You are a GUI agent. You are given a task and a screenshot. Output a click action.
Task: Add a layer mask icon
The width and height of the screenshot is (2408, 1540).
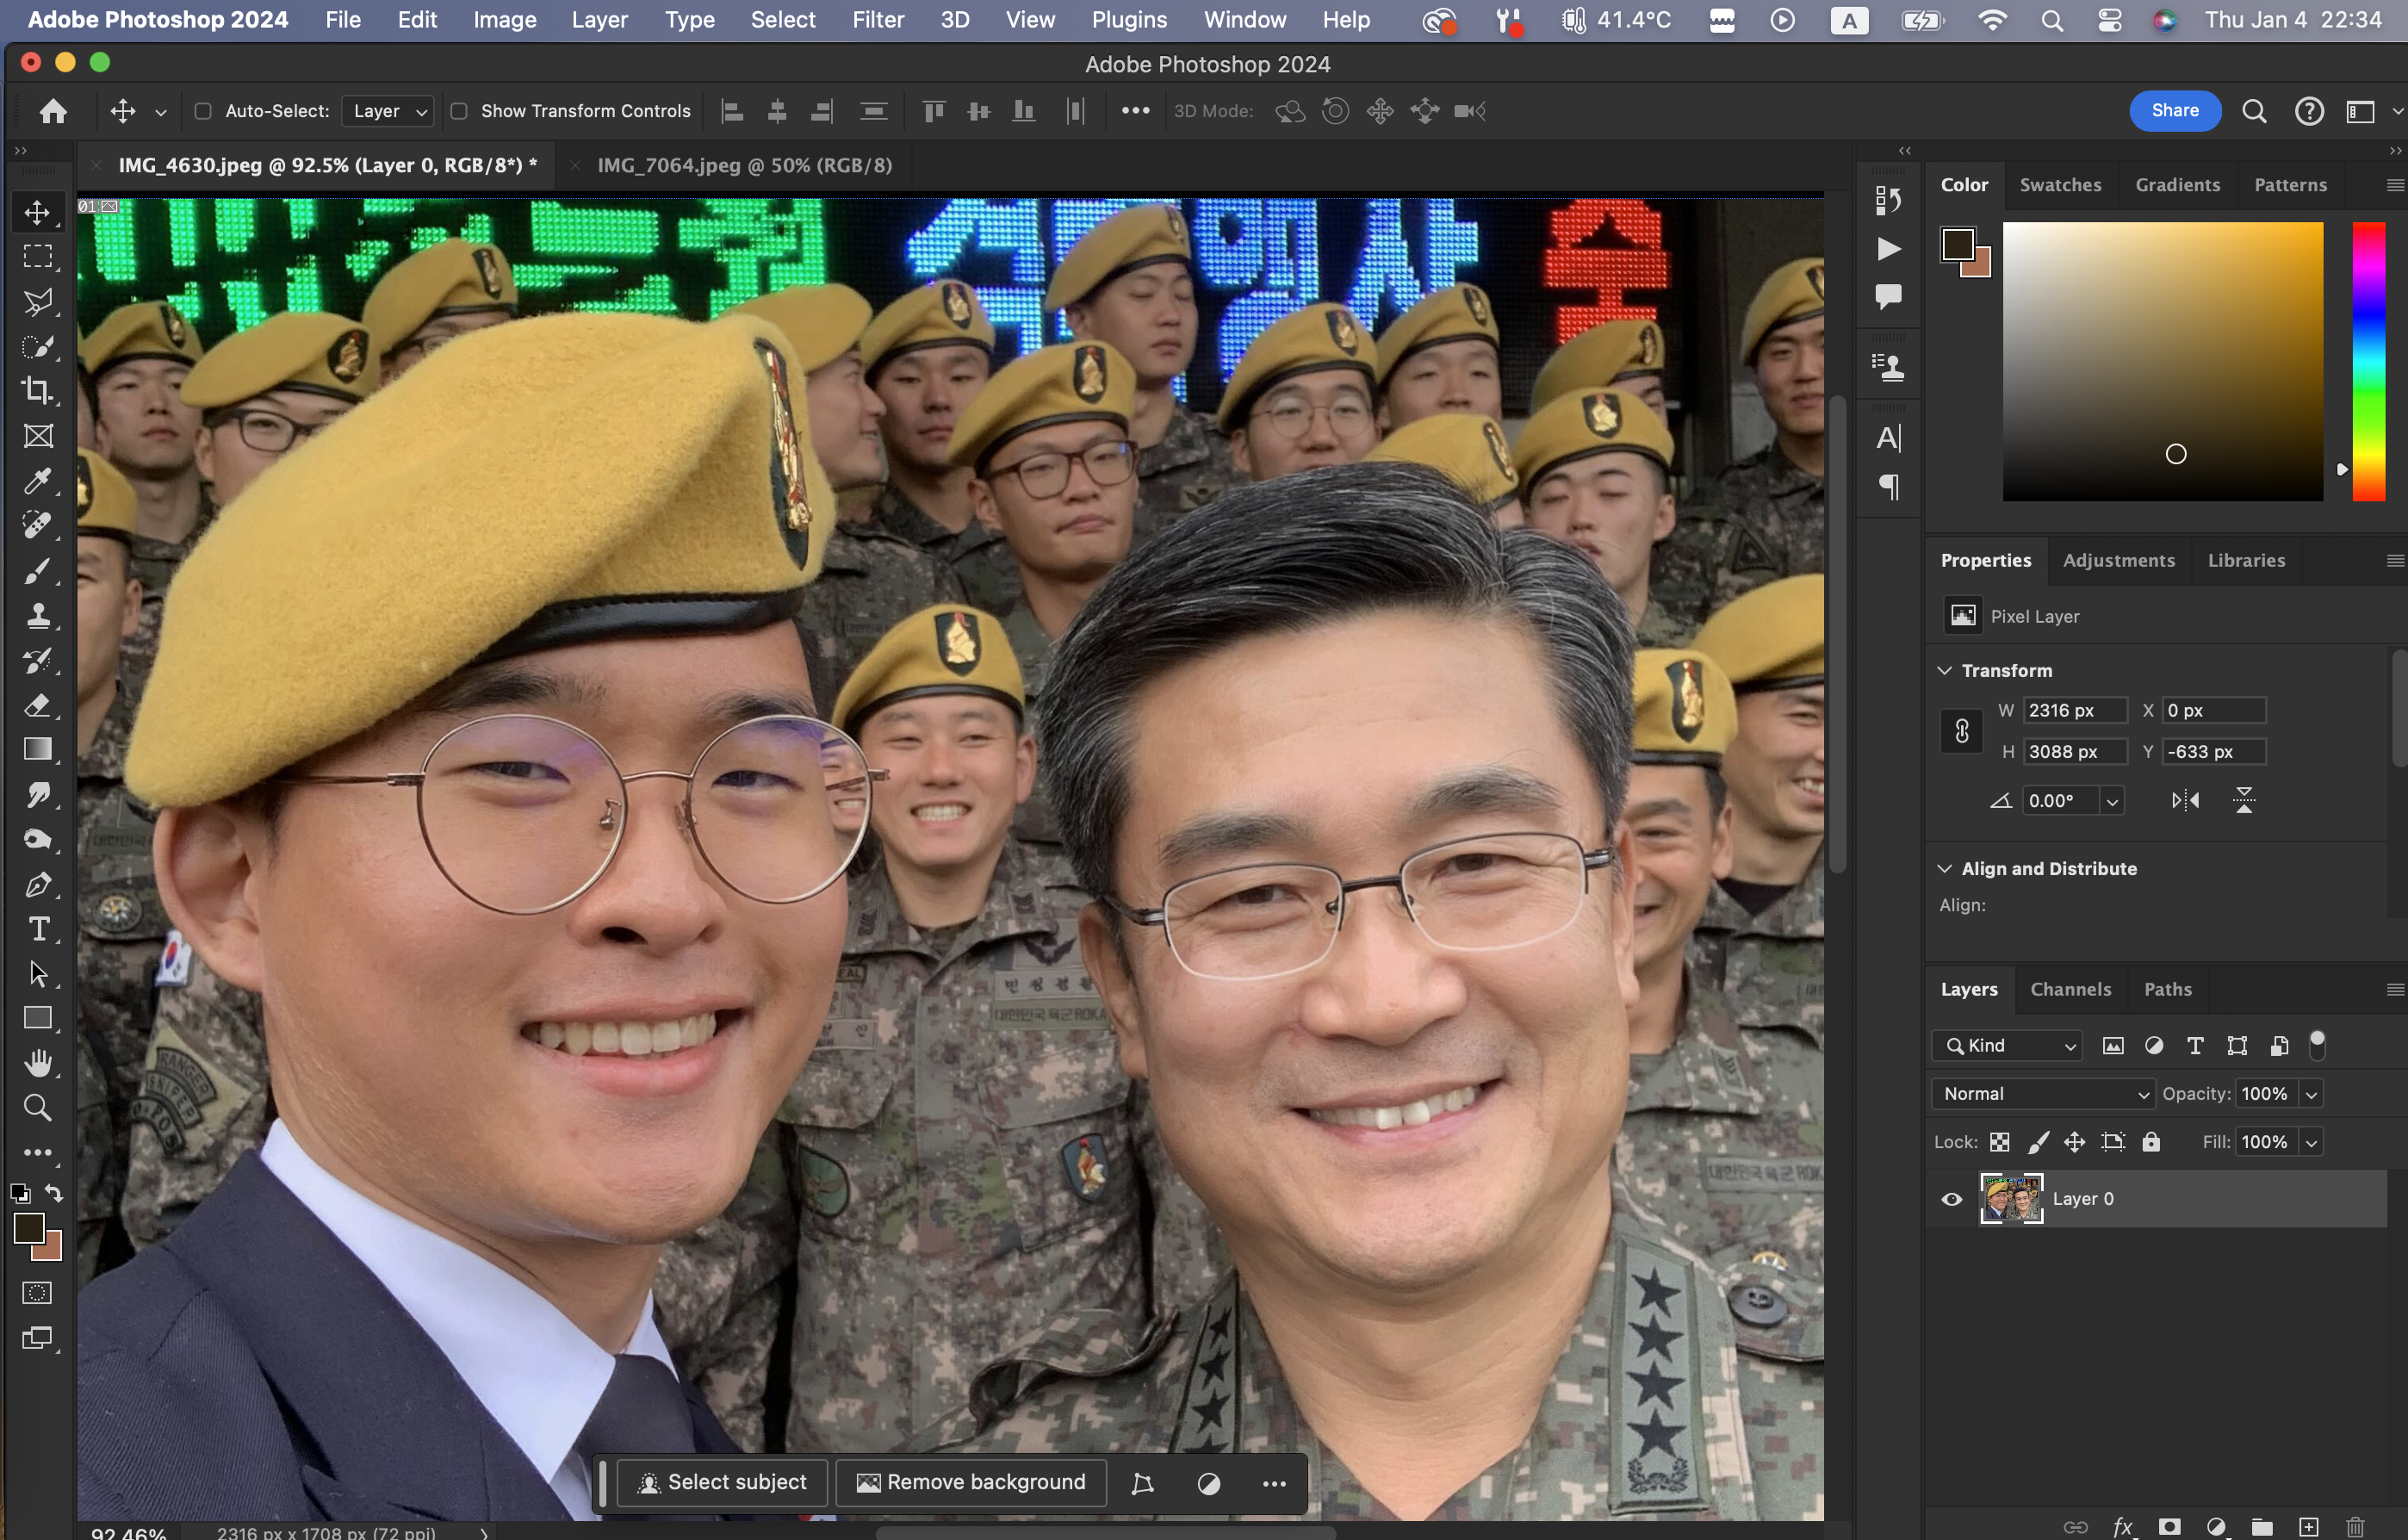[2169, 1527]
